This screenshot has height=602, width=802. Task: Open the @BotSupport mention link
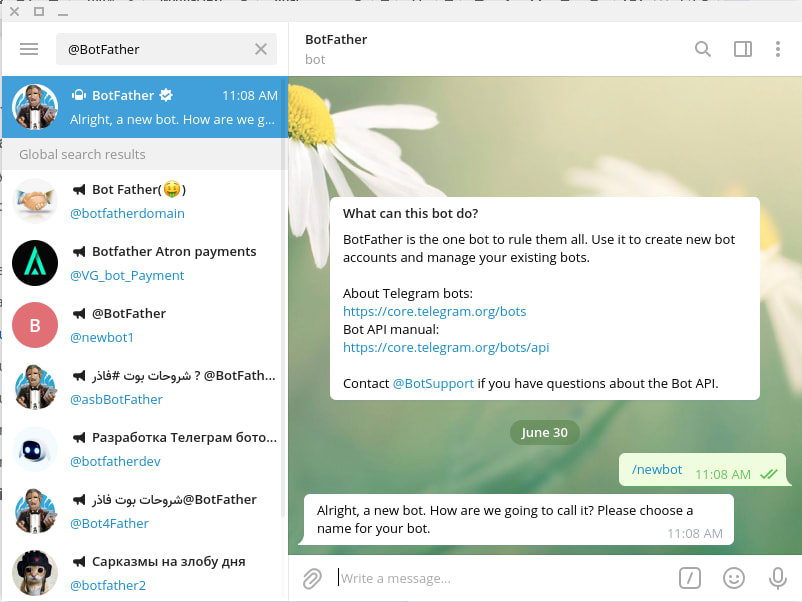click(433, 384)
